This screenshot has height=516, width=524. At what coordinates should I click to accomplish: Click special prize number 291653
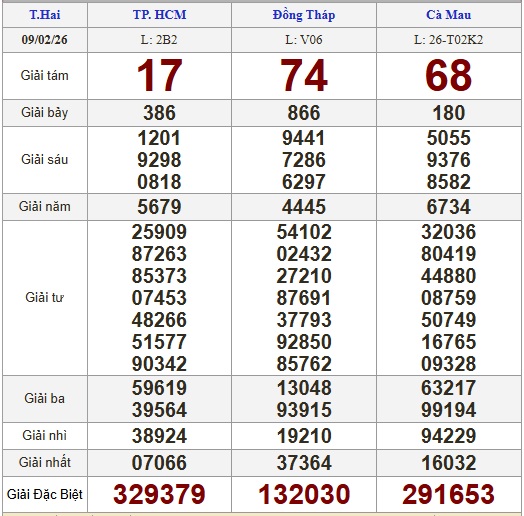[x=448, y=494]
